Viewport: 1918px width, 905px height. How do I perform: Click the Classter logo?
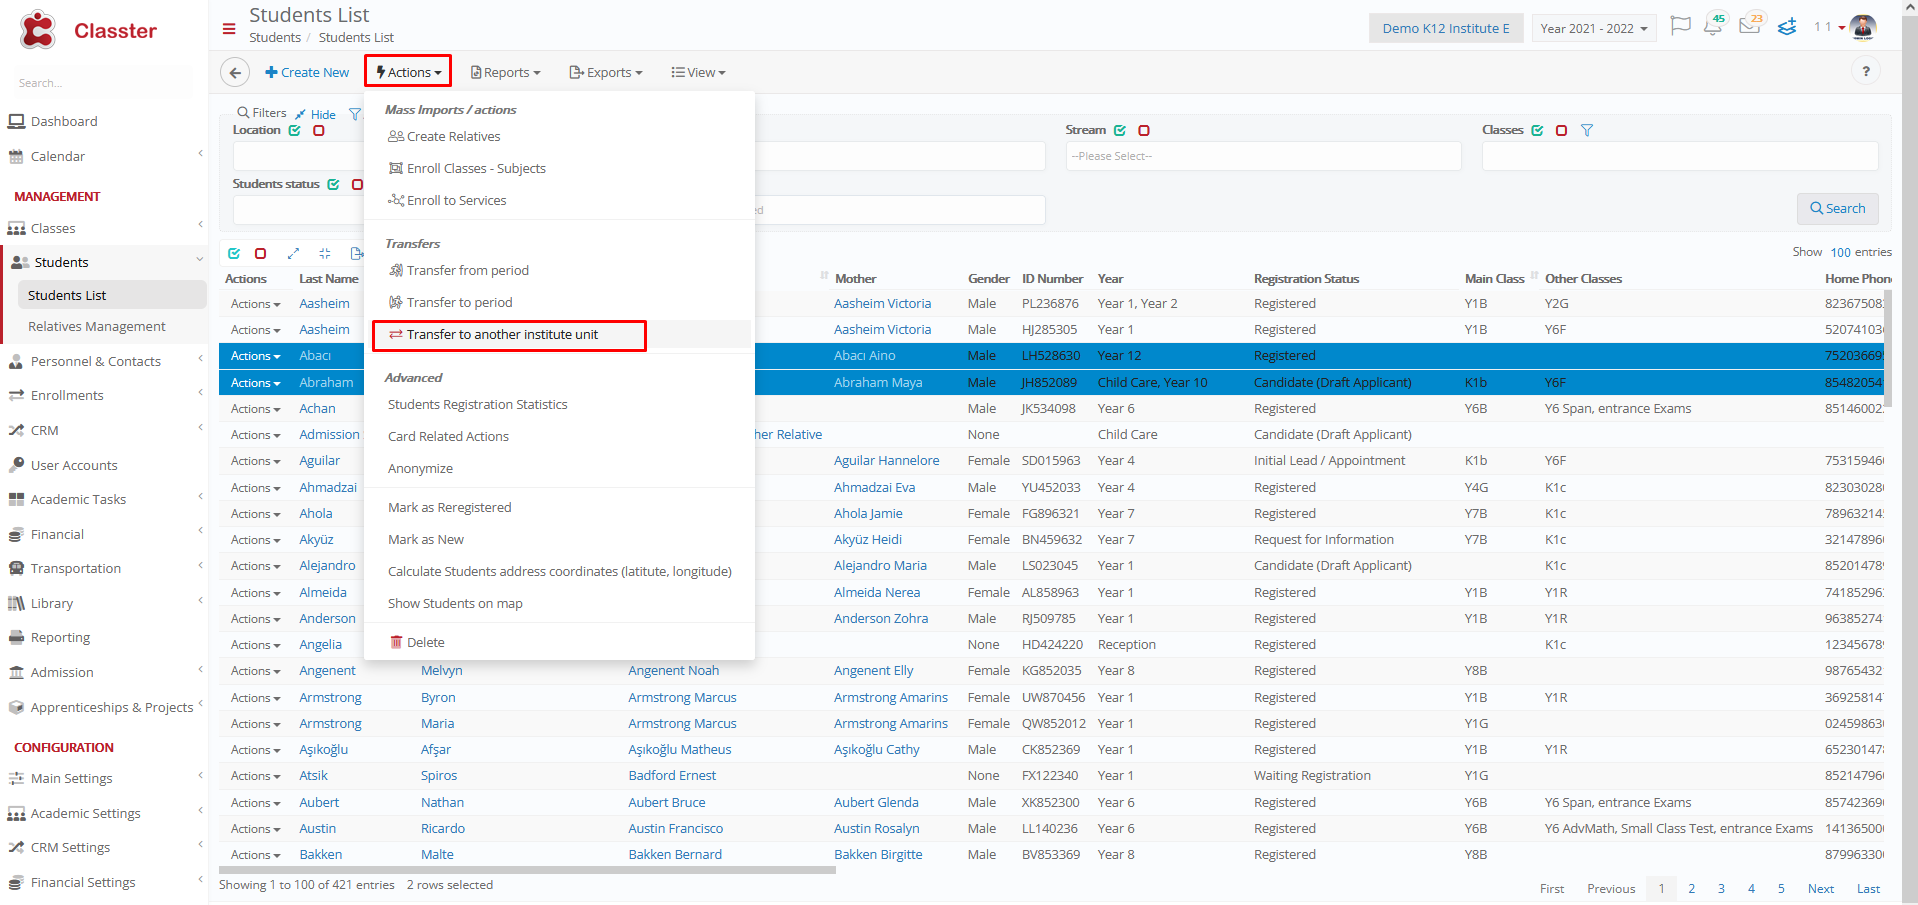[x=87, y=31]
